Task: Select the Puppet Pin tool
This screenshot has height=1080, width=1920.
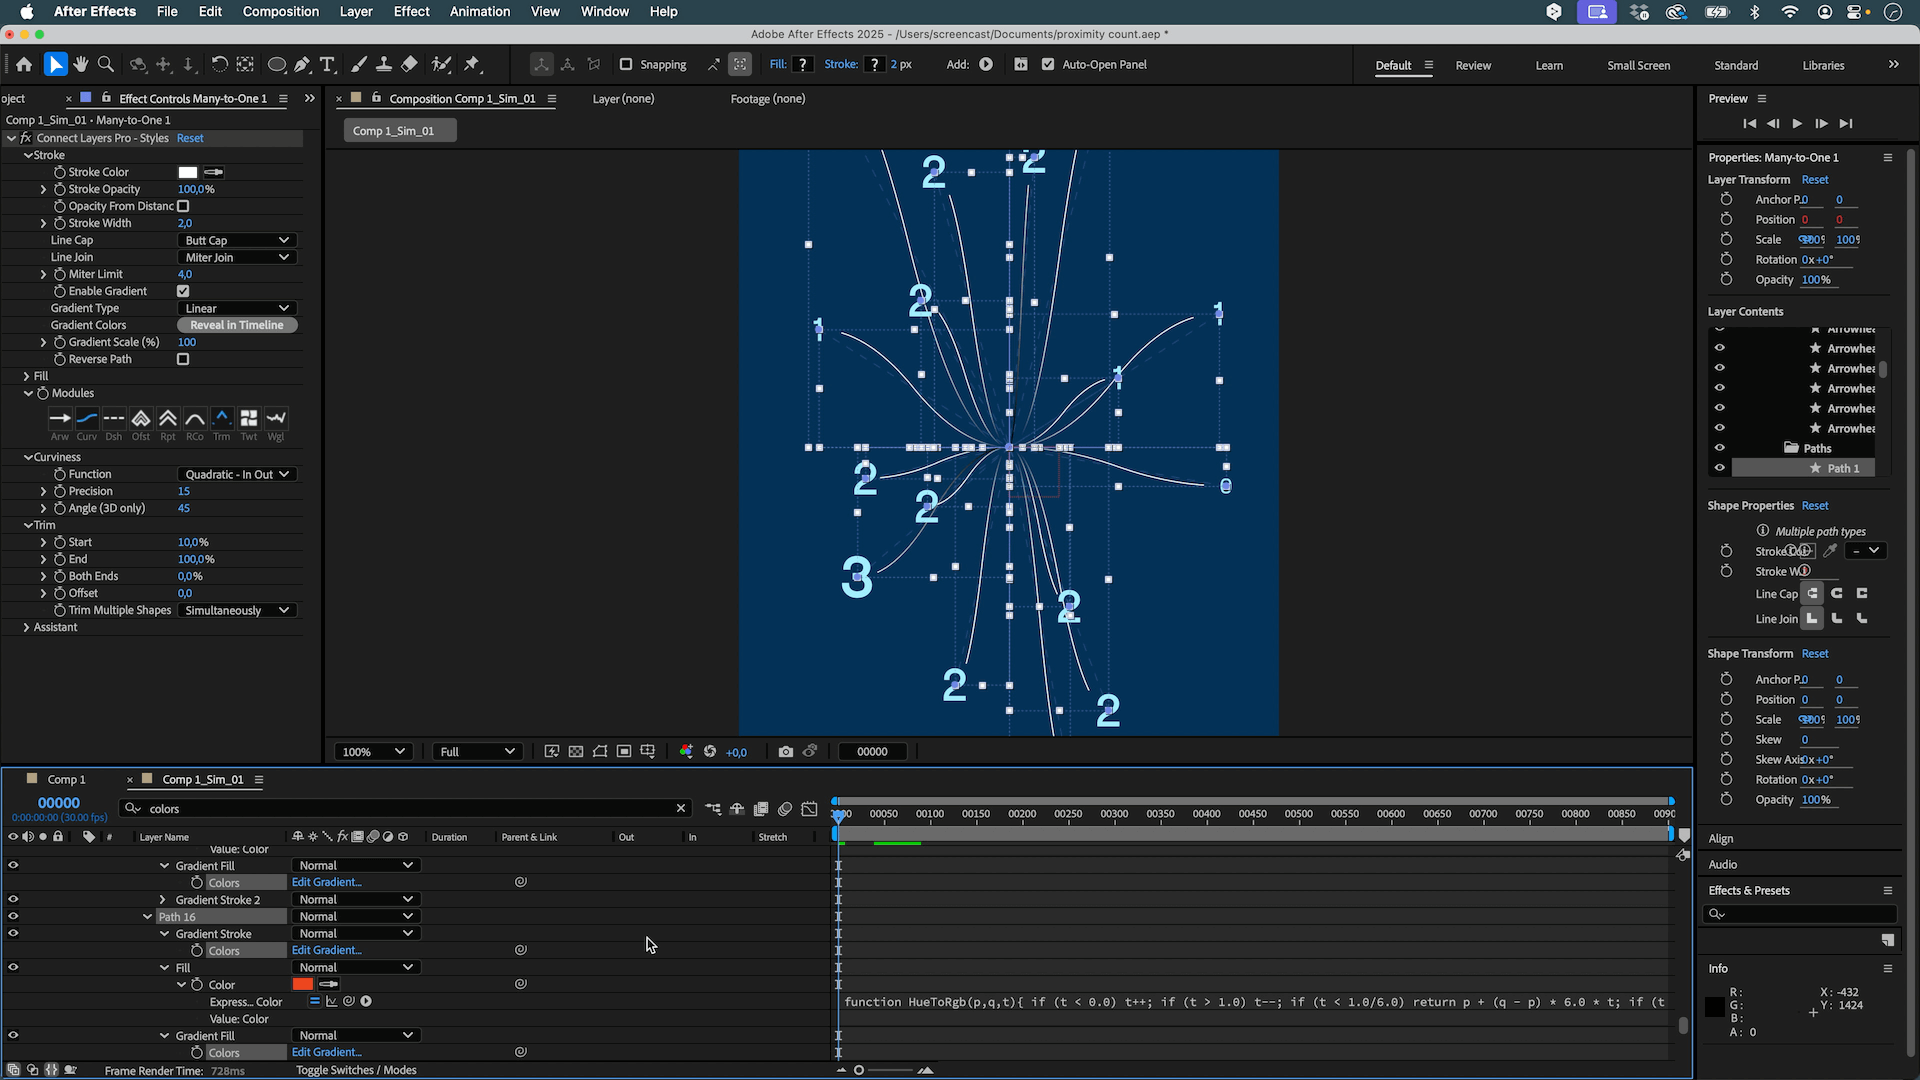Action: 472,65
